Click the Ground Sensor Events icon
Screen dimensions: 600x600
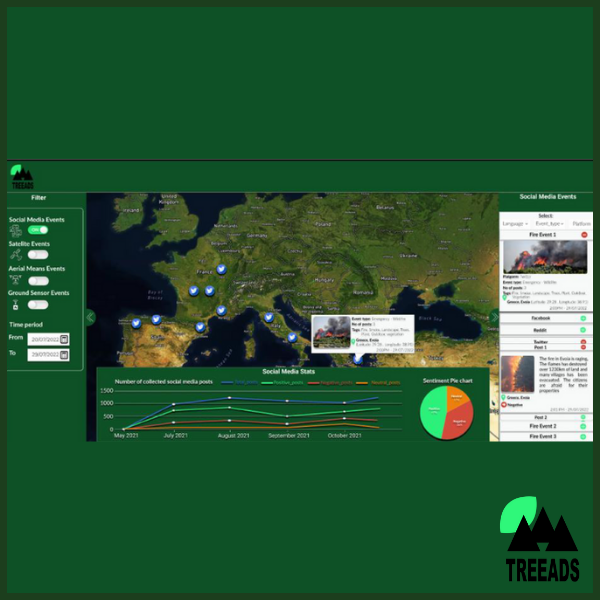[x=15, y=304]
